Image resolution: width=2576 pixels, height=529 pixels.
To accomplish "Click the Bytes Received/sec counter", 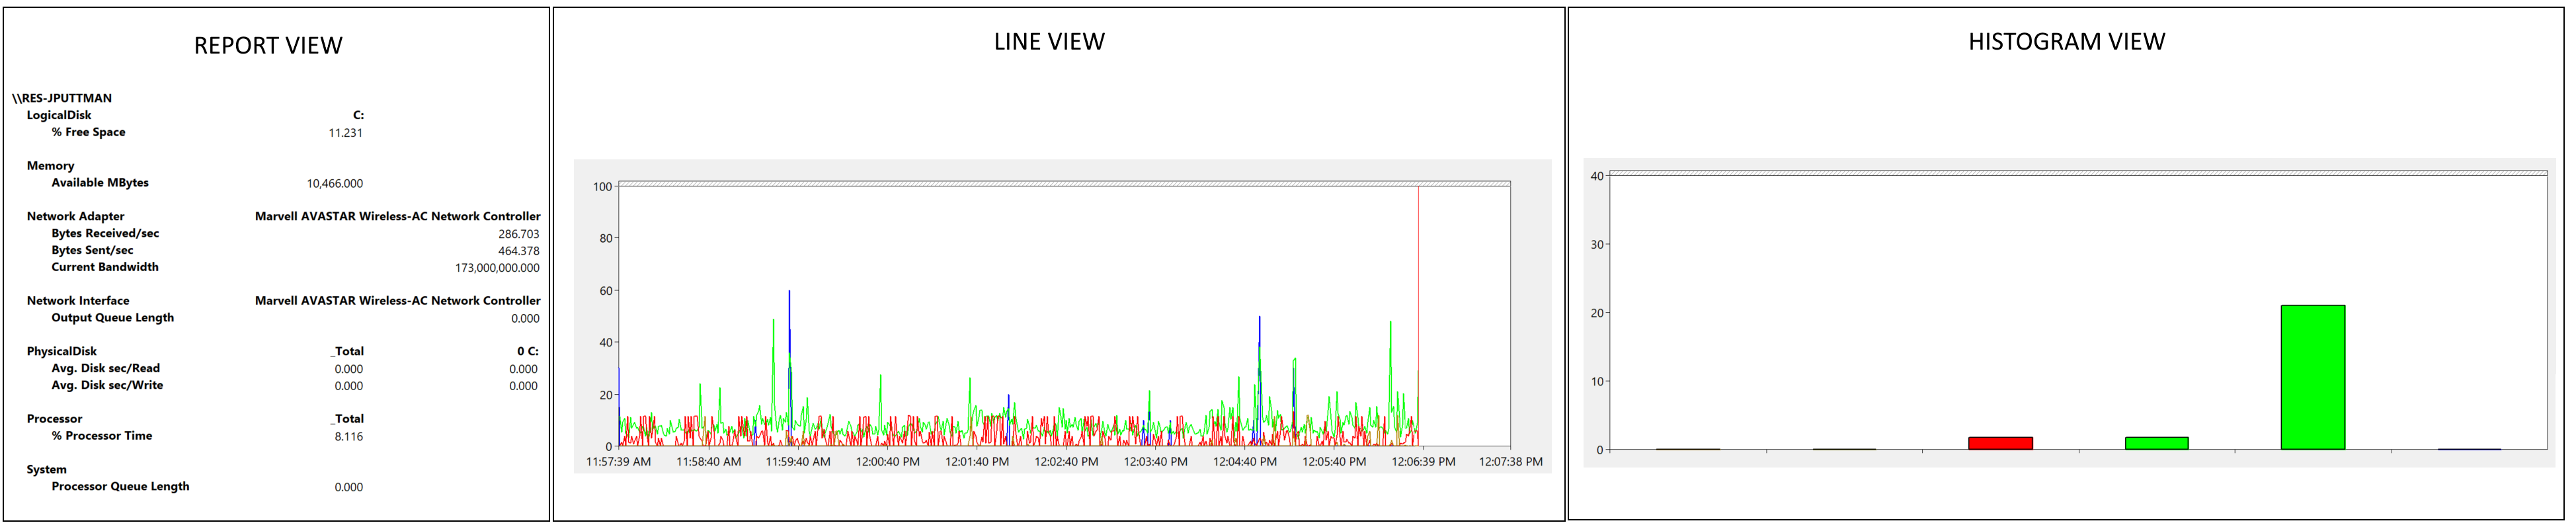I will (105, 233).
